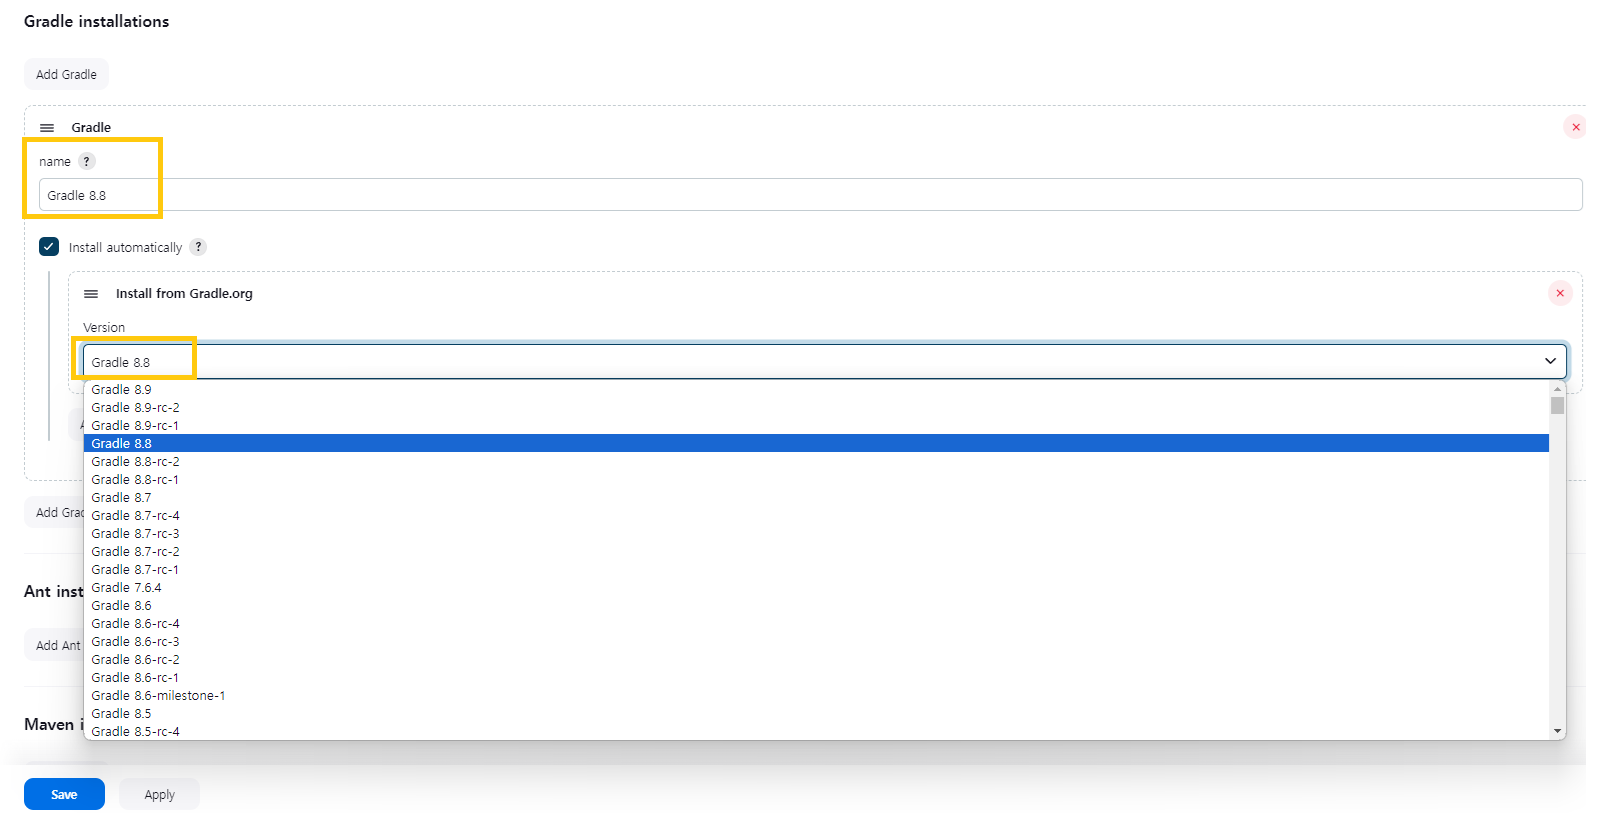Delete the Install from Gradle.org installer

1560,293
